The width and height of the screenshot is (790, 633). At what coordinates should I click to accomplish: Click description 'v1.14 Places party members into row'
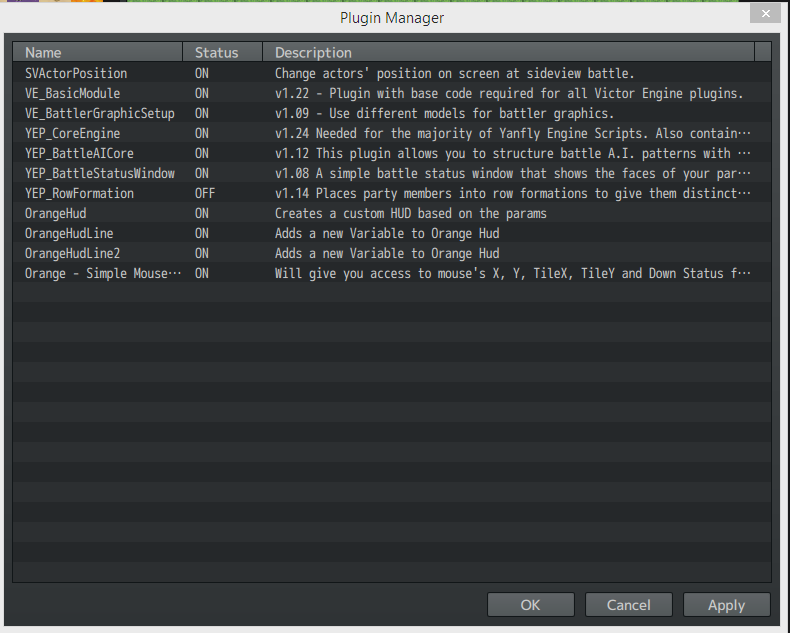pyautogui.click(x=512, y=194)
